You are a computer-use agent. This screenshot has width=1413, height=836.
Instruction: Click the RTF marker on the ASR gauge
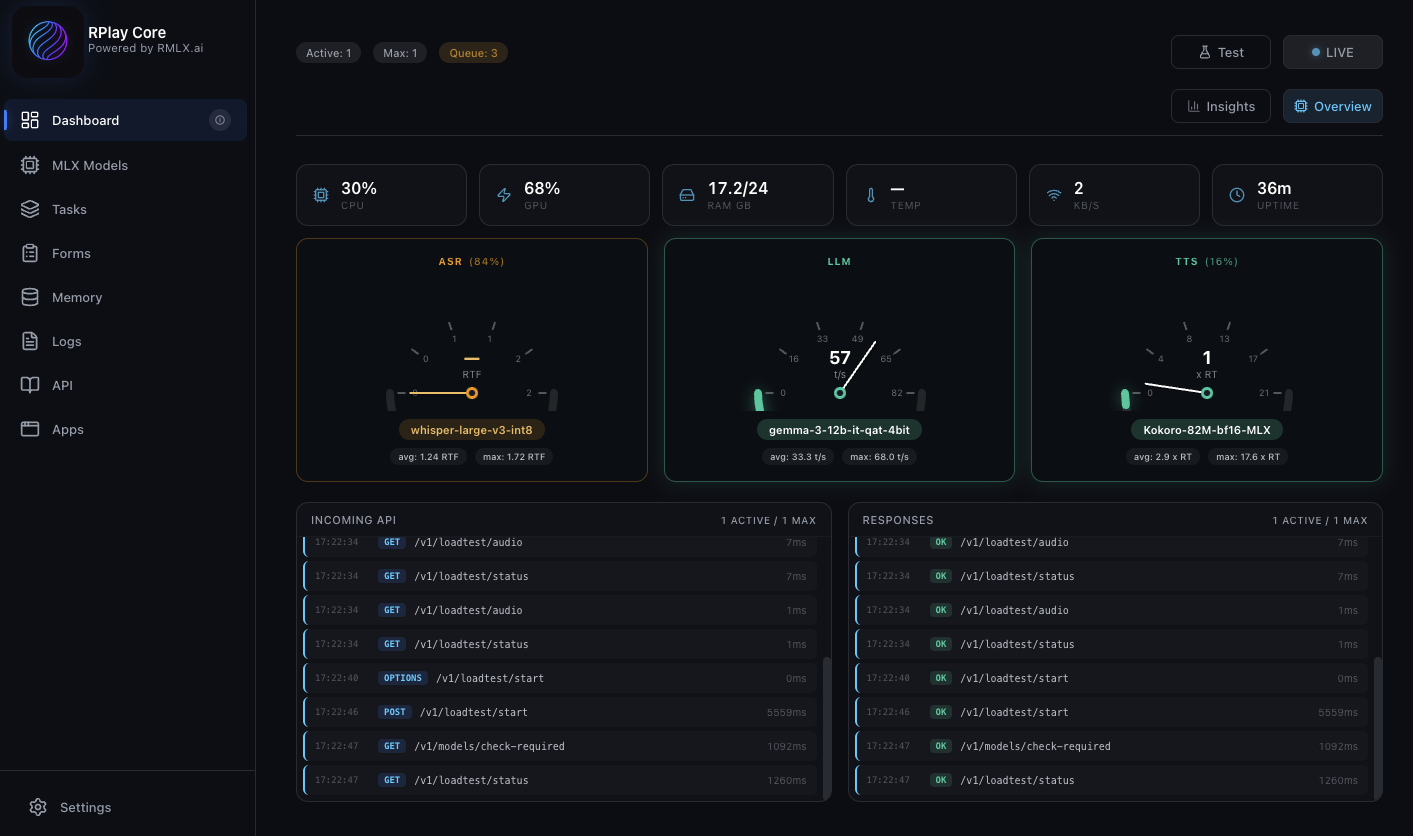[471, 393]
